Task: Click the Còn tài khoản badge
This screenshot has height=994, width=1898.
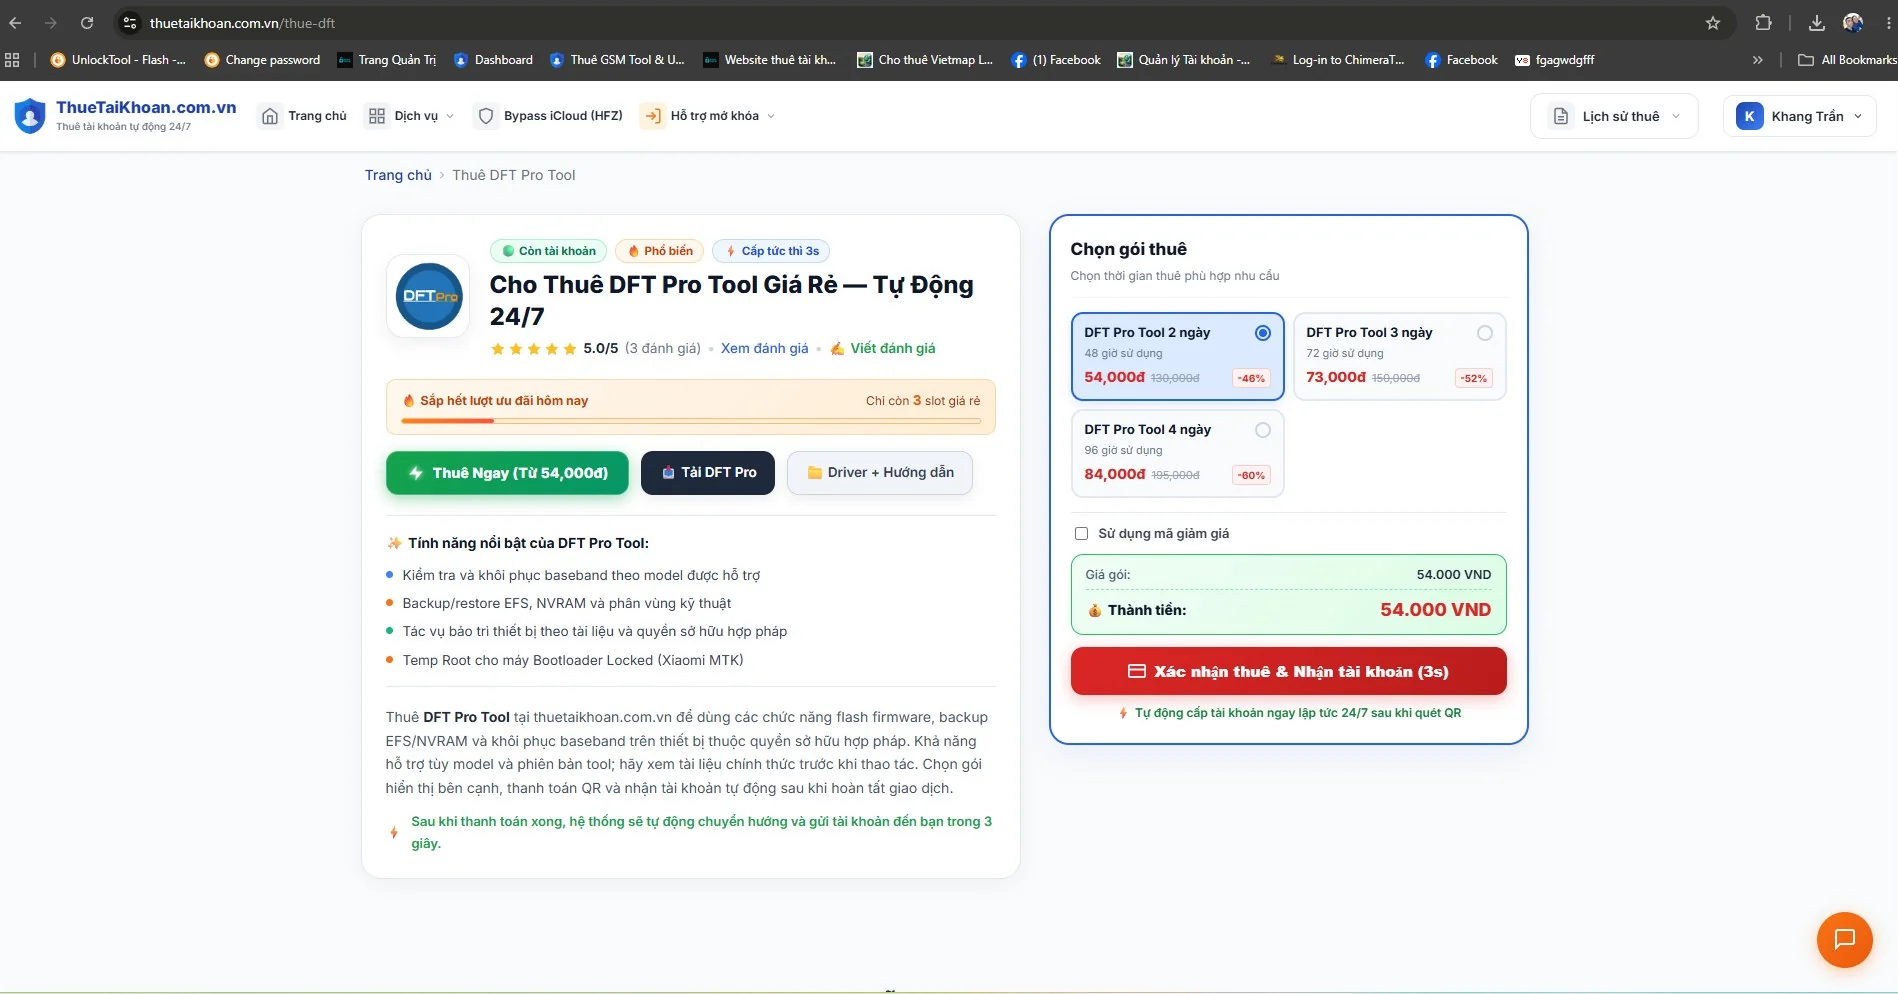Action: point(548,251)
